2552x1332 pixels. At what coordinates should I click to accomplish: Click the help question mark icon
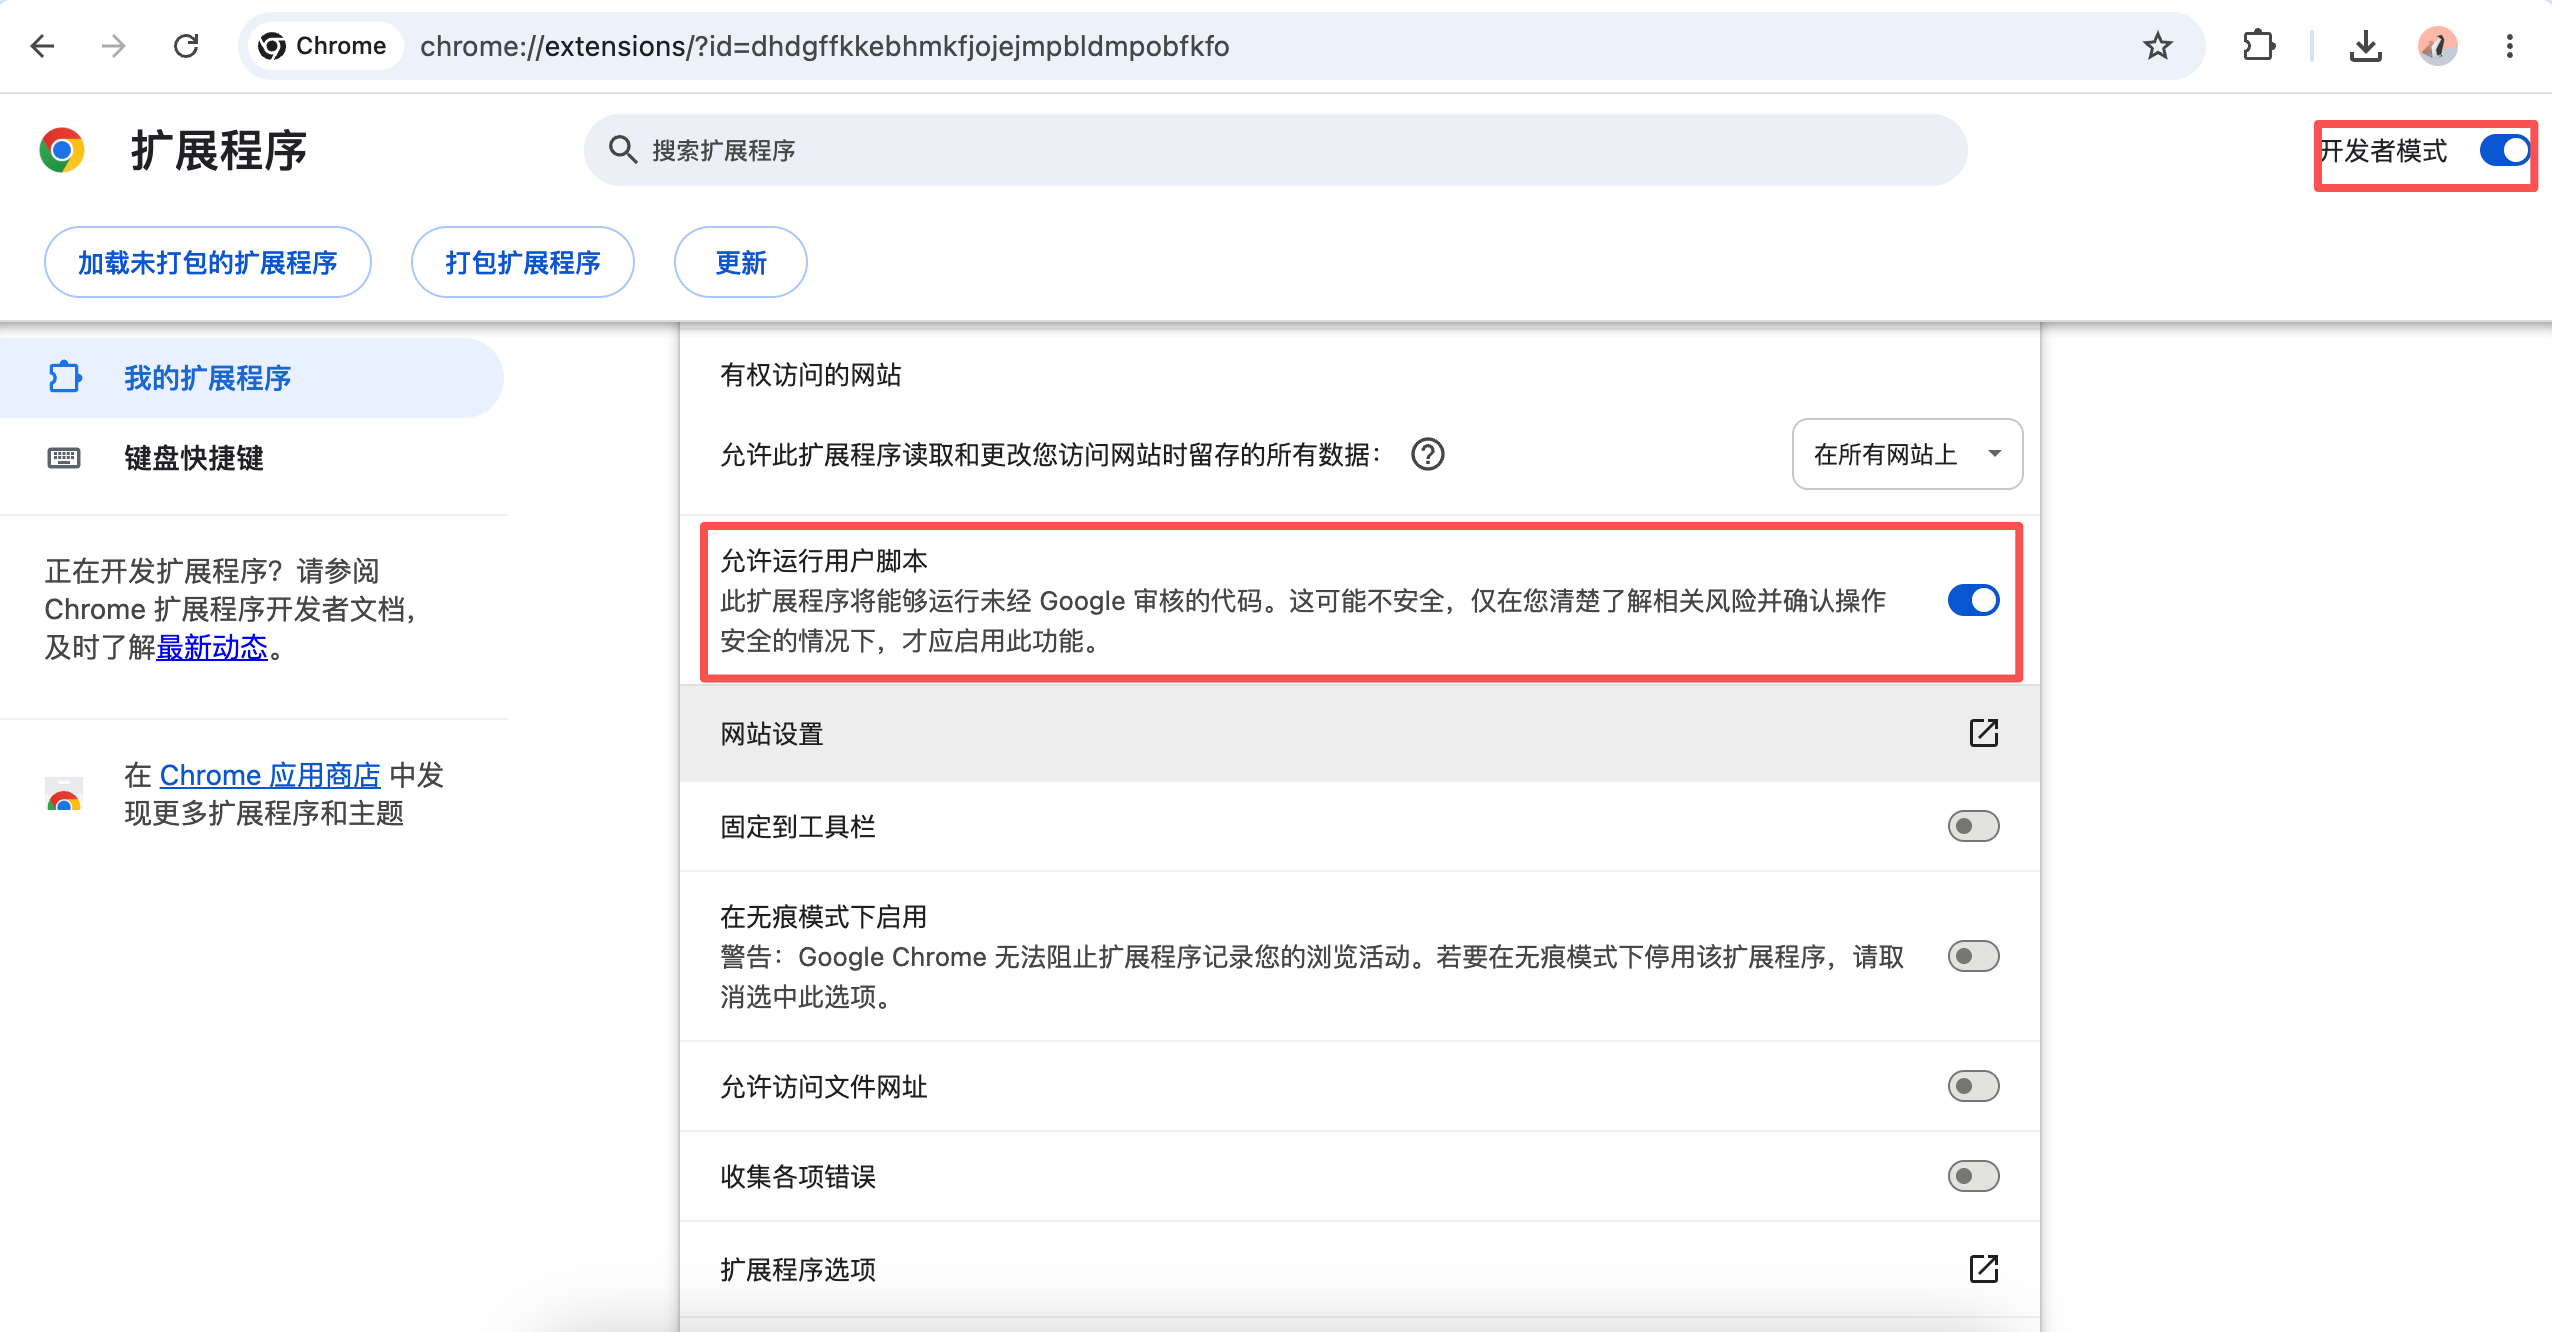pos(1428,455)
